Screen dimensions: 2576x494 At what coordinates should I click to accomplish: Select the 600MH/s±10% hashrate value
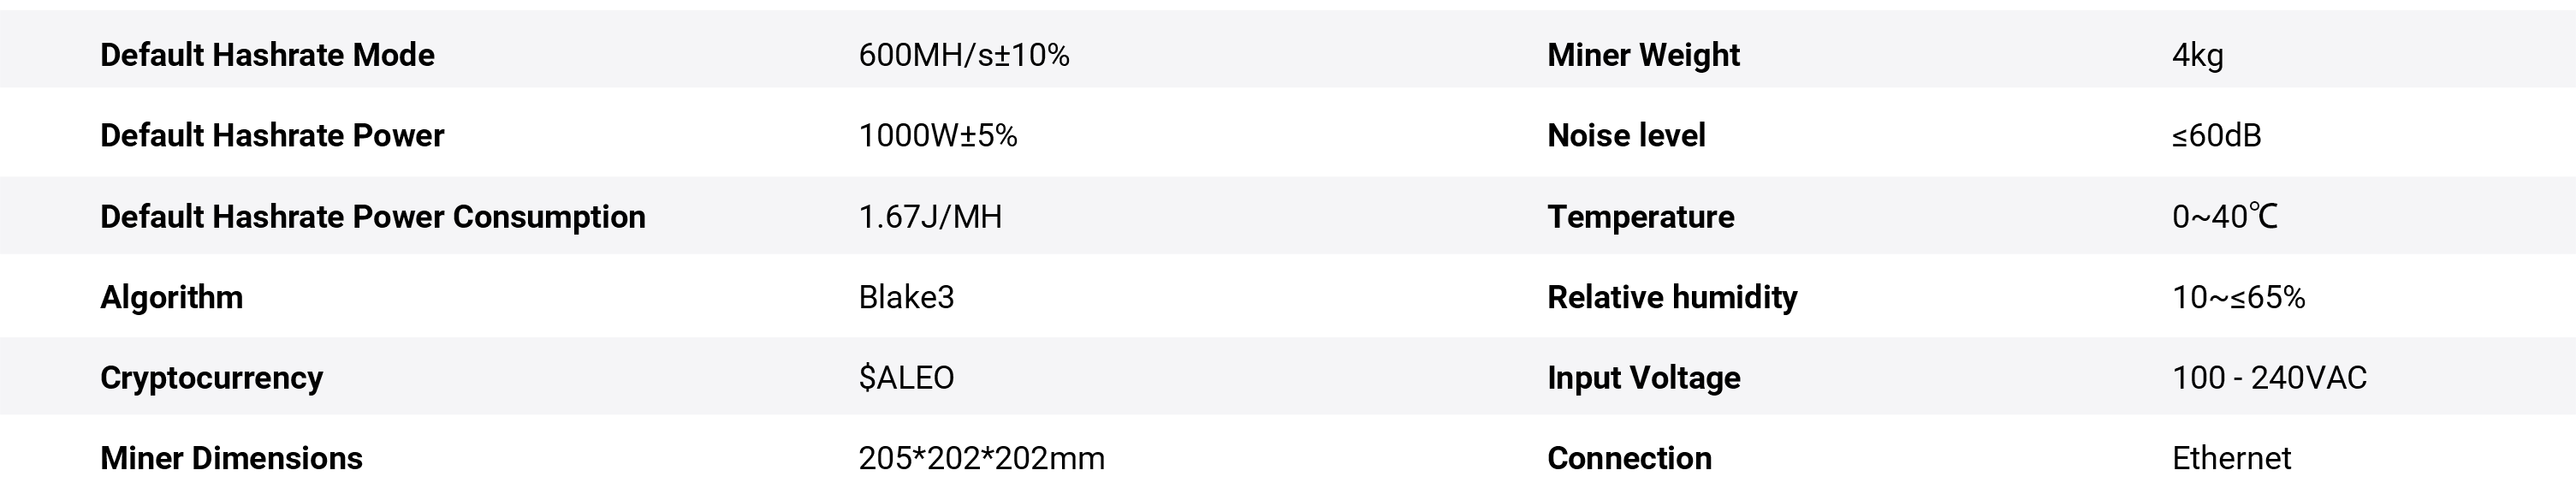[x=963, y=55]
